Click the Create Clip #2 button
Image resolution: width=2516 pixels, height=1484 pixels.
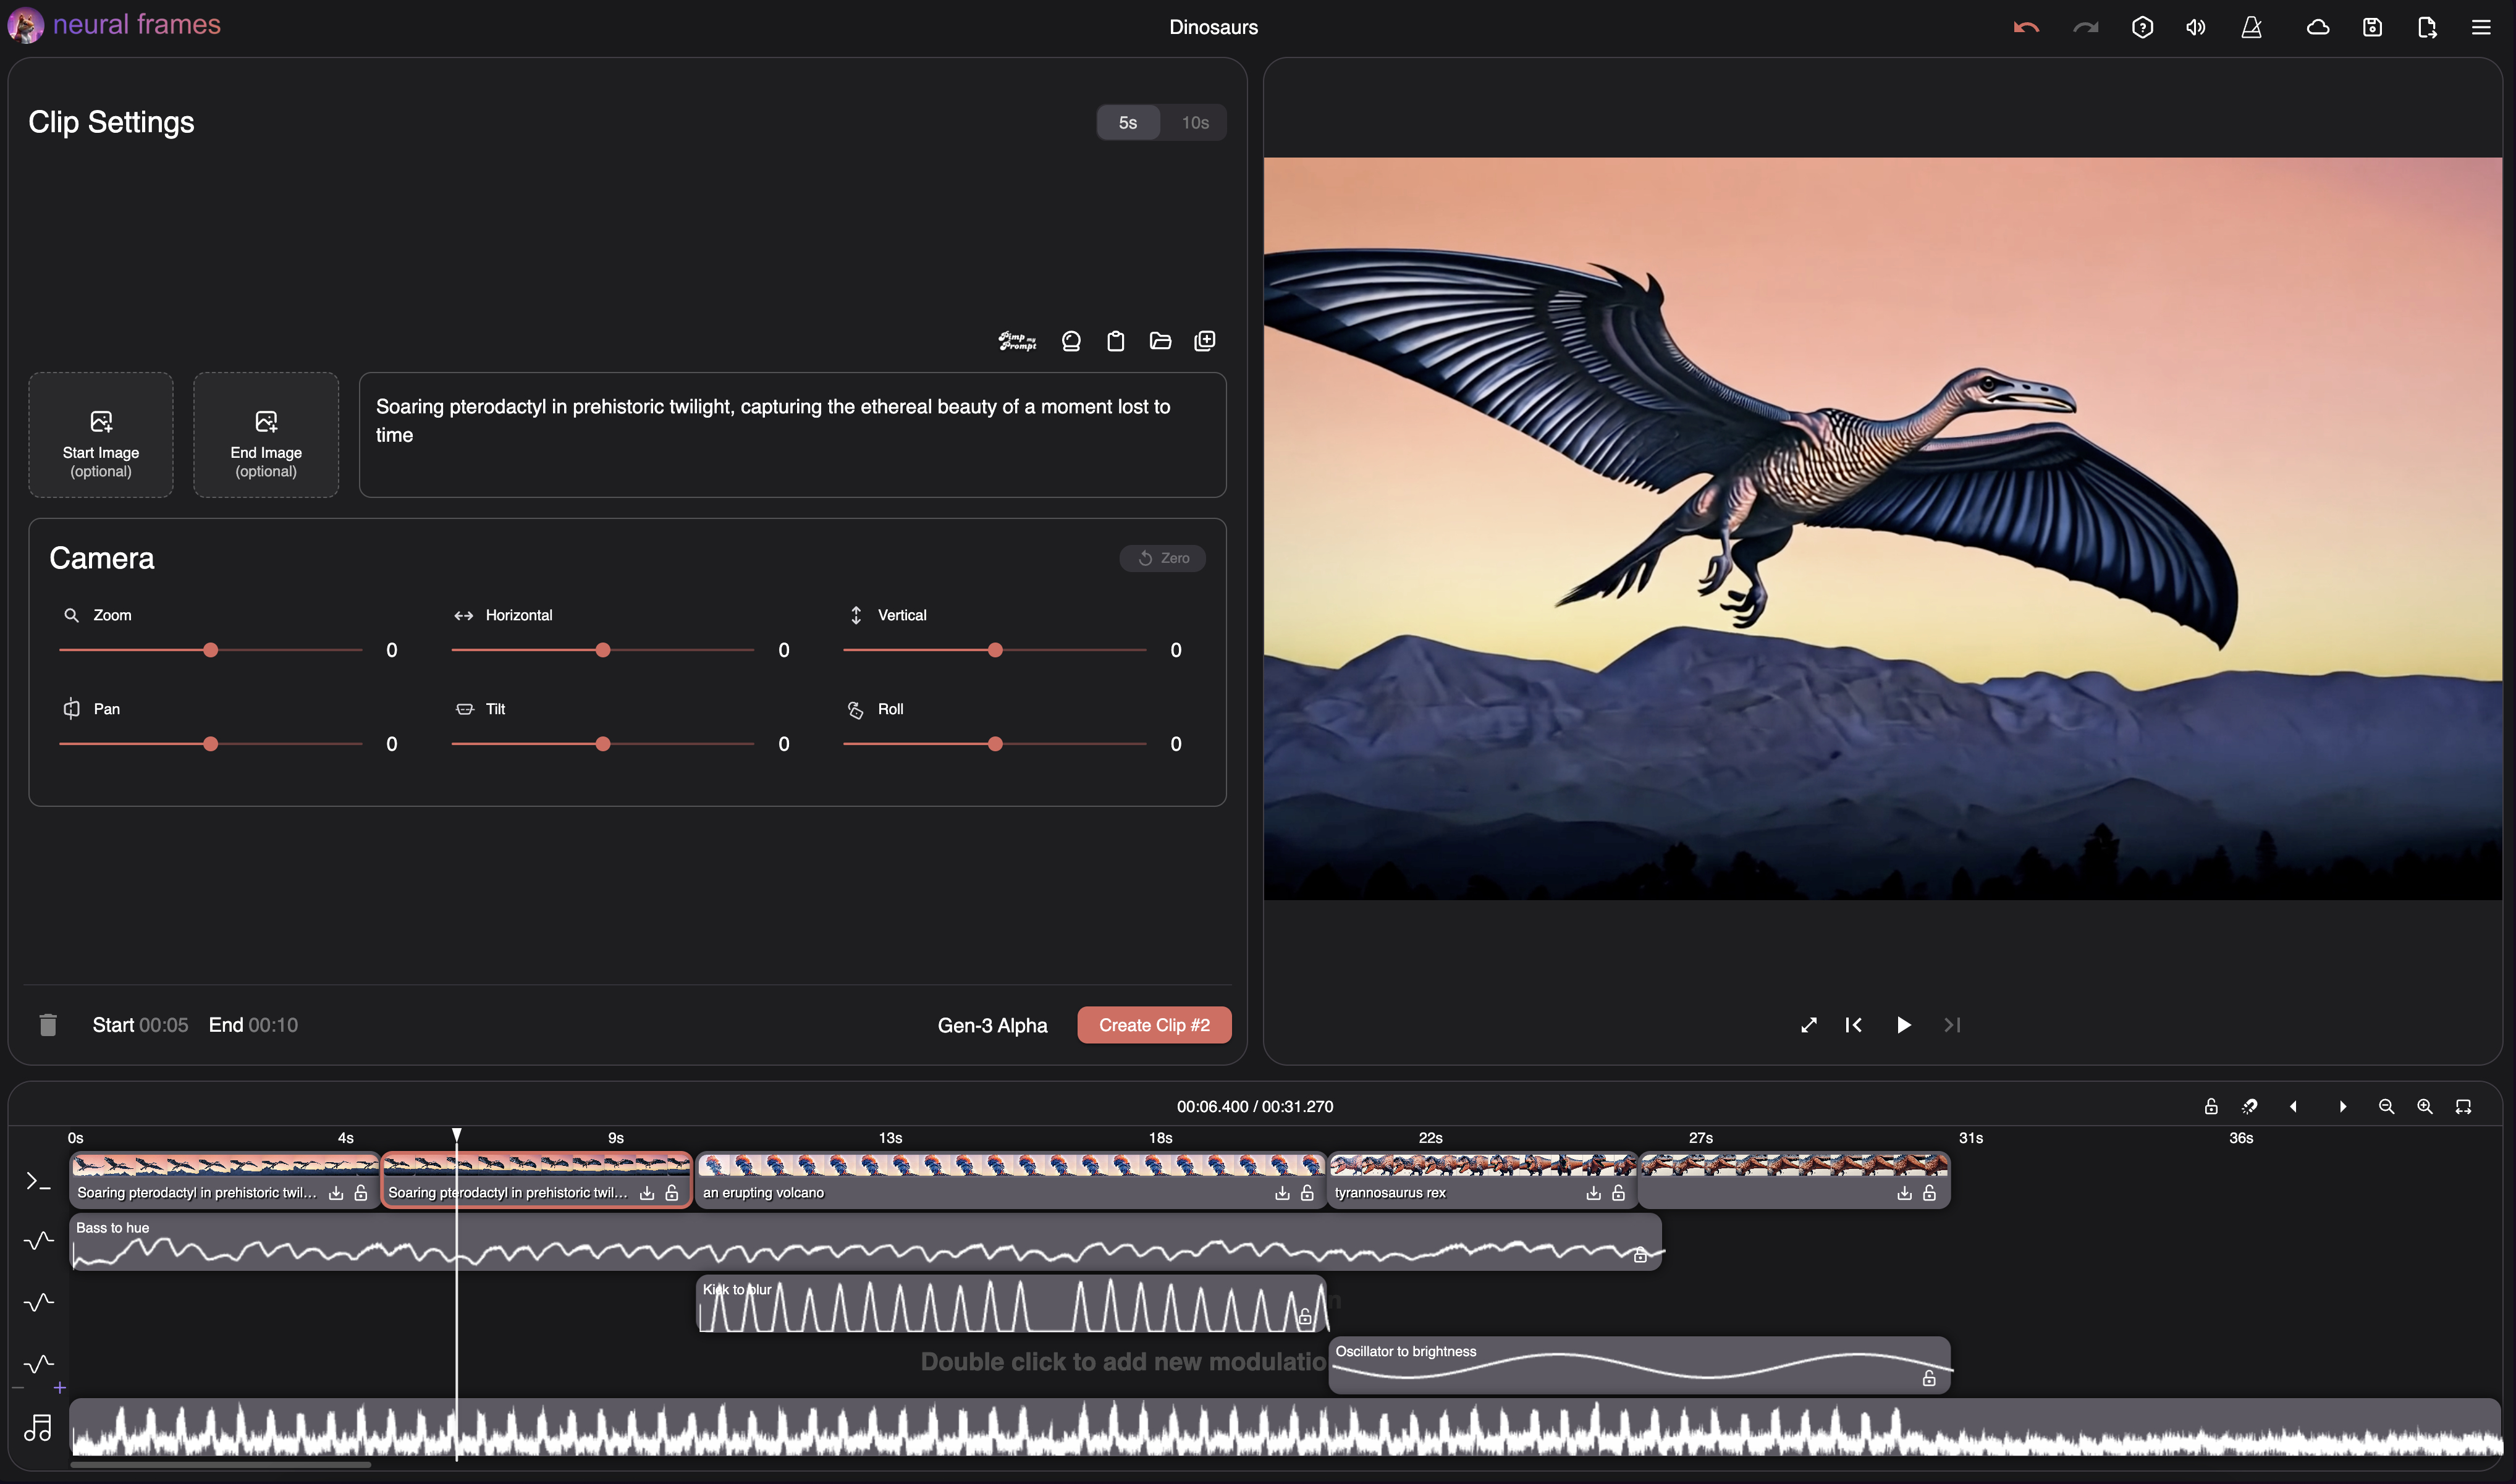[1154, 1025]
